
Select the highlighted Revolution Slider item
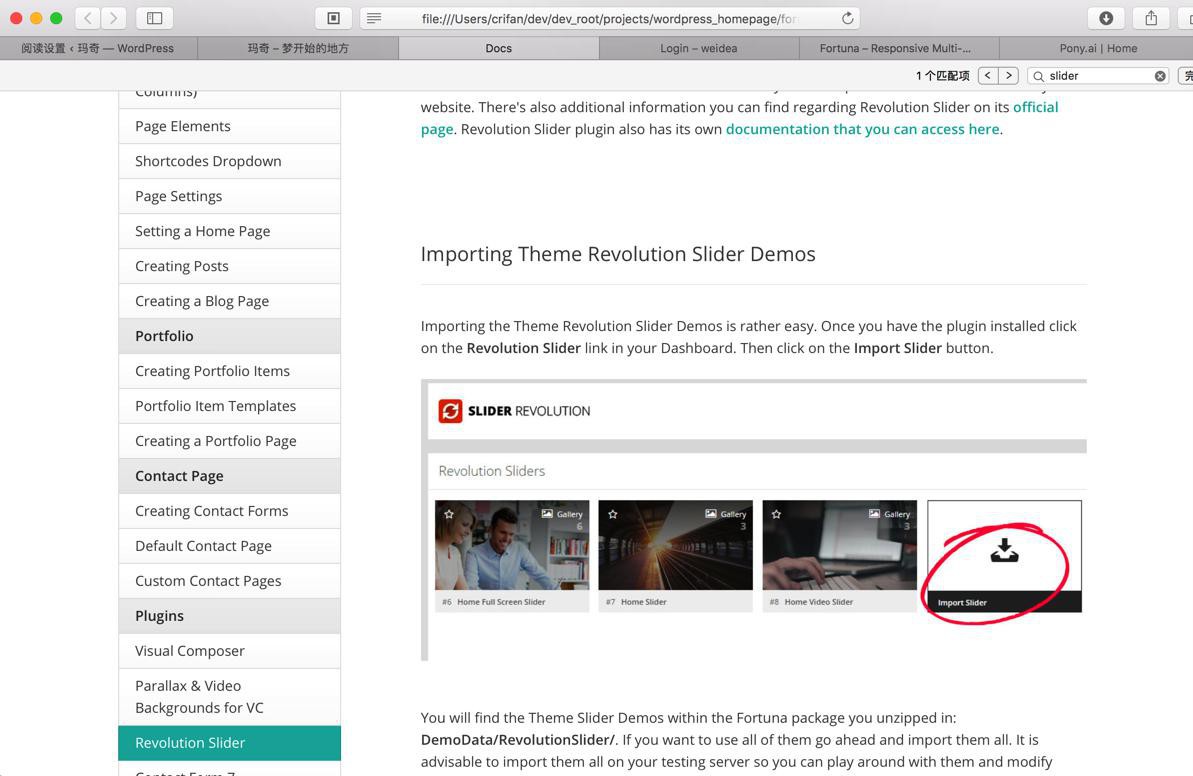pos(230,743)
